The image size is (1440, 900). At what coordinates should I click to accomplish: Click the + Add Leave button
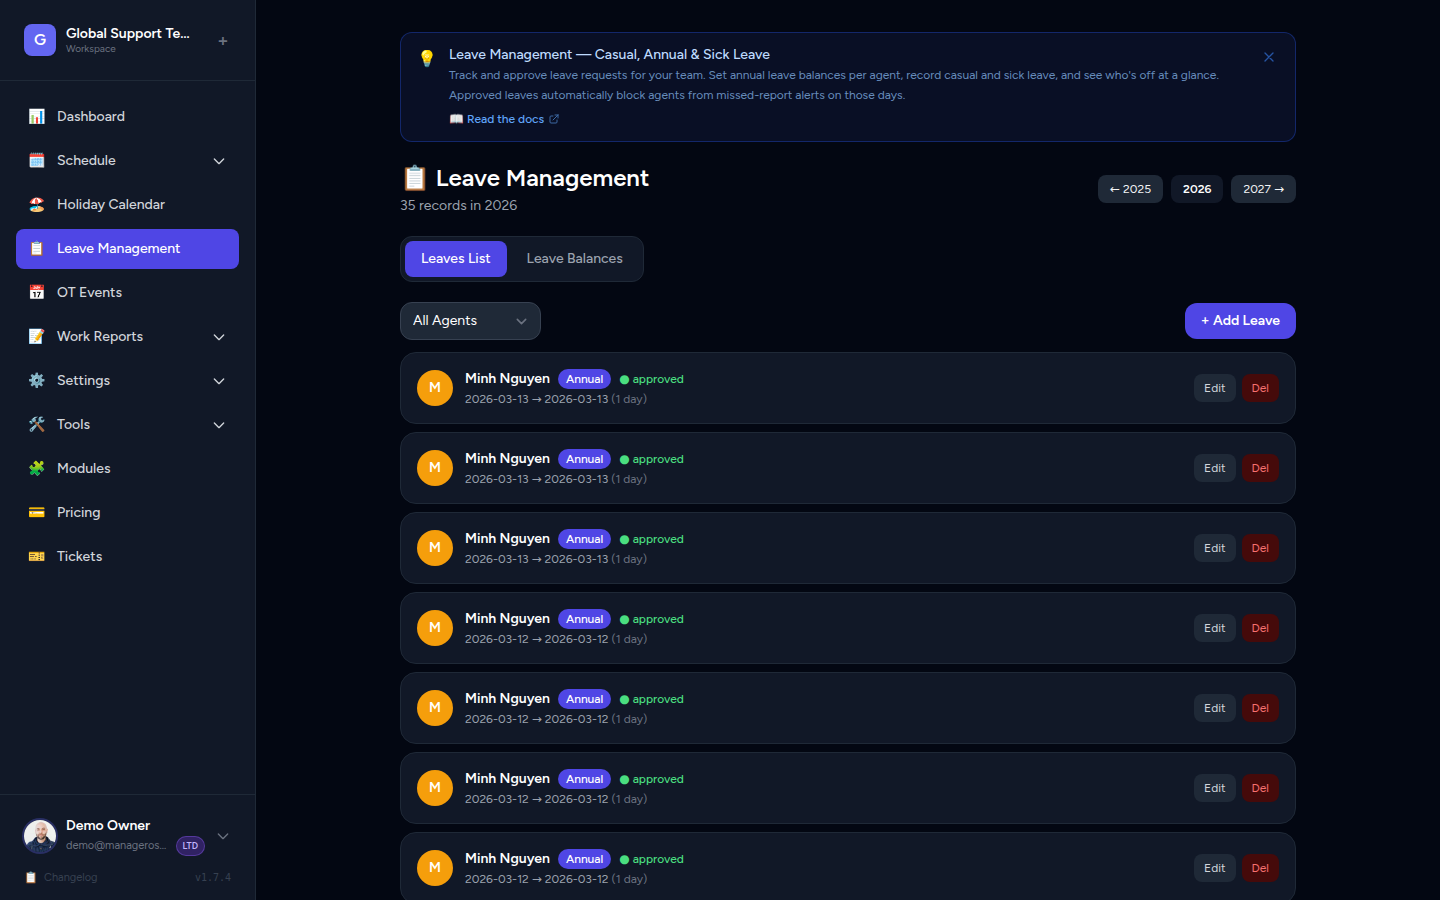tap(1240, 321)
